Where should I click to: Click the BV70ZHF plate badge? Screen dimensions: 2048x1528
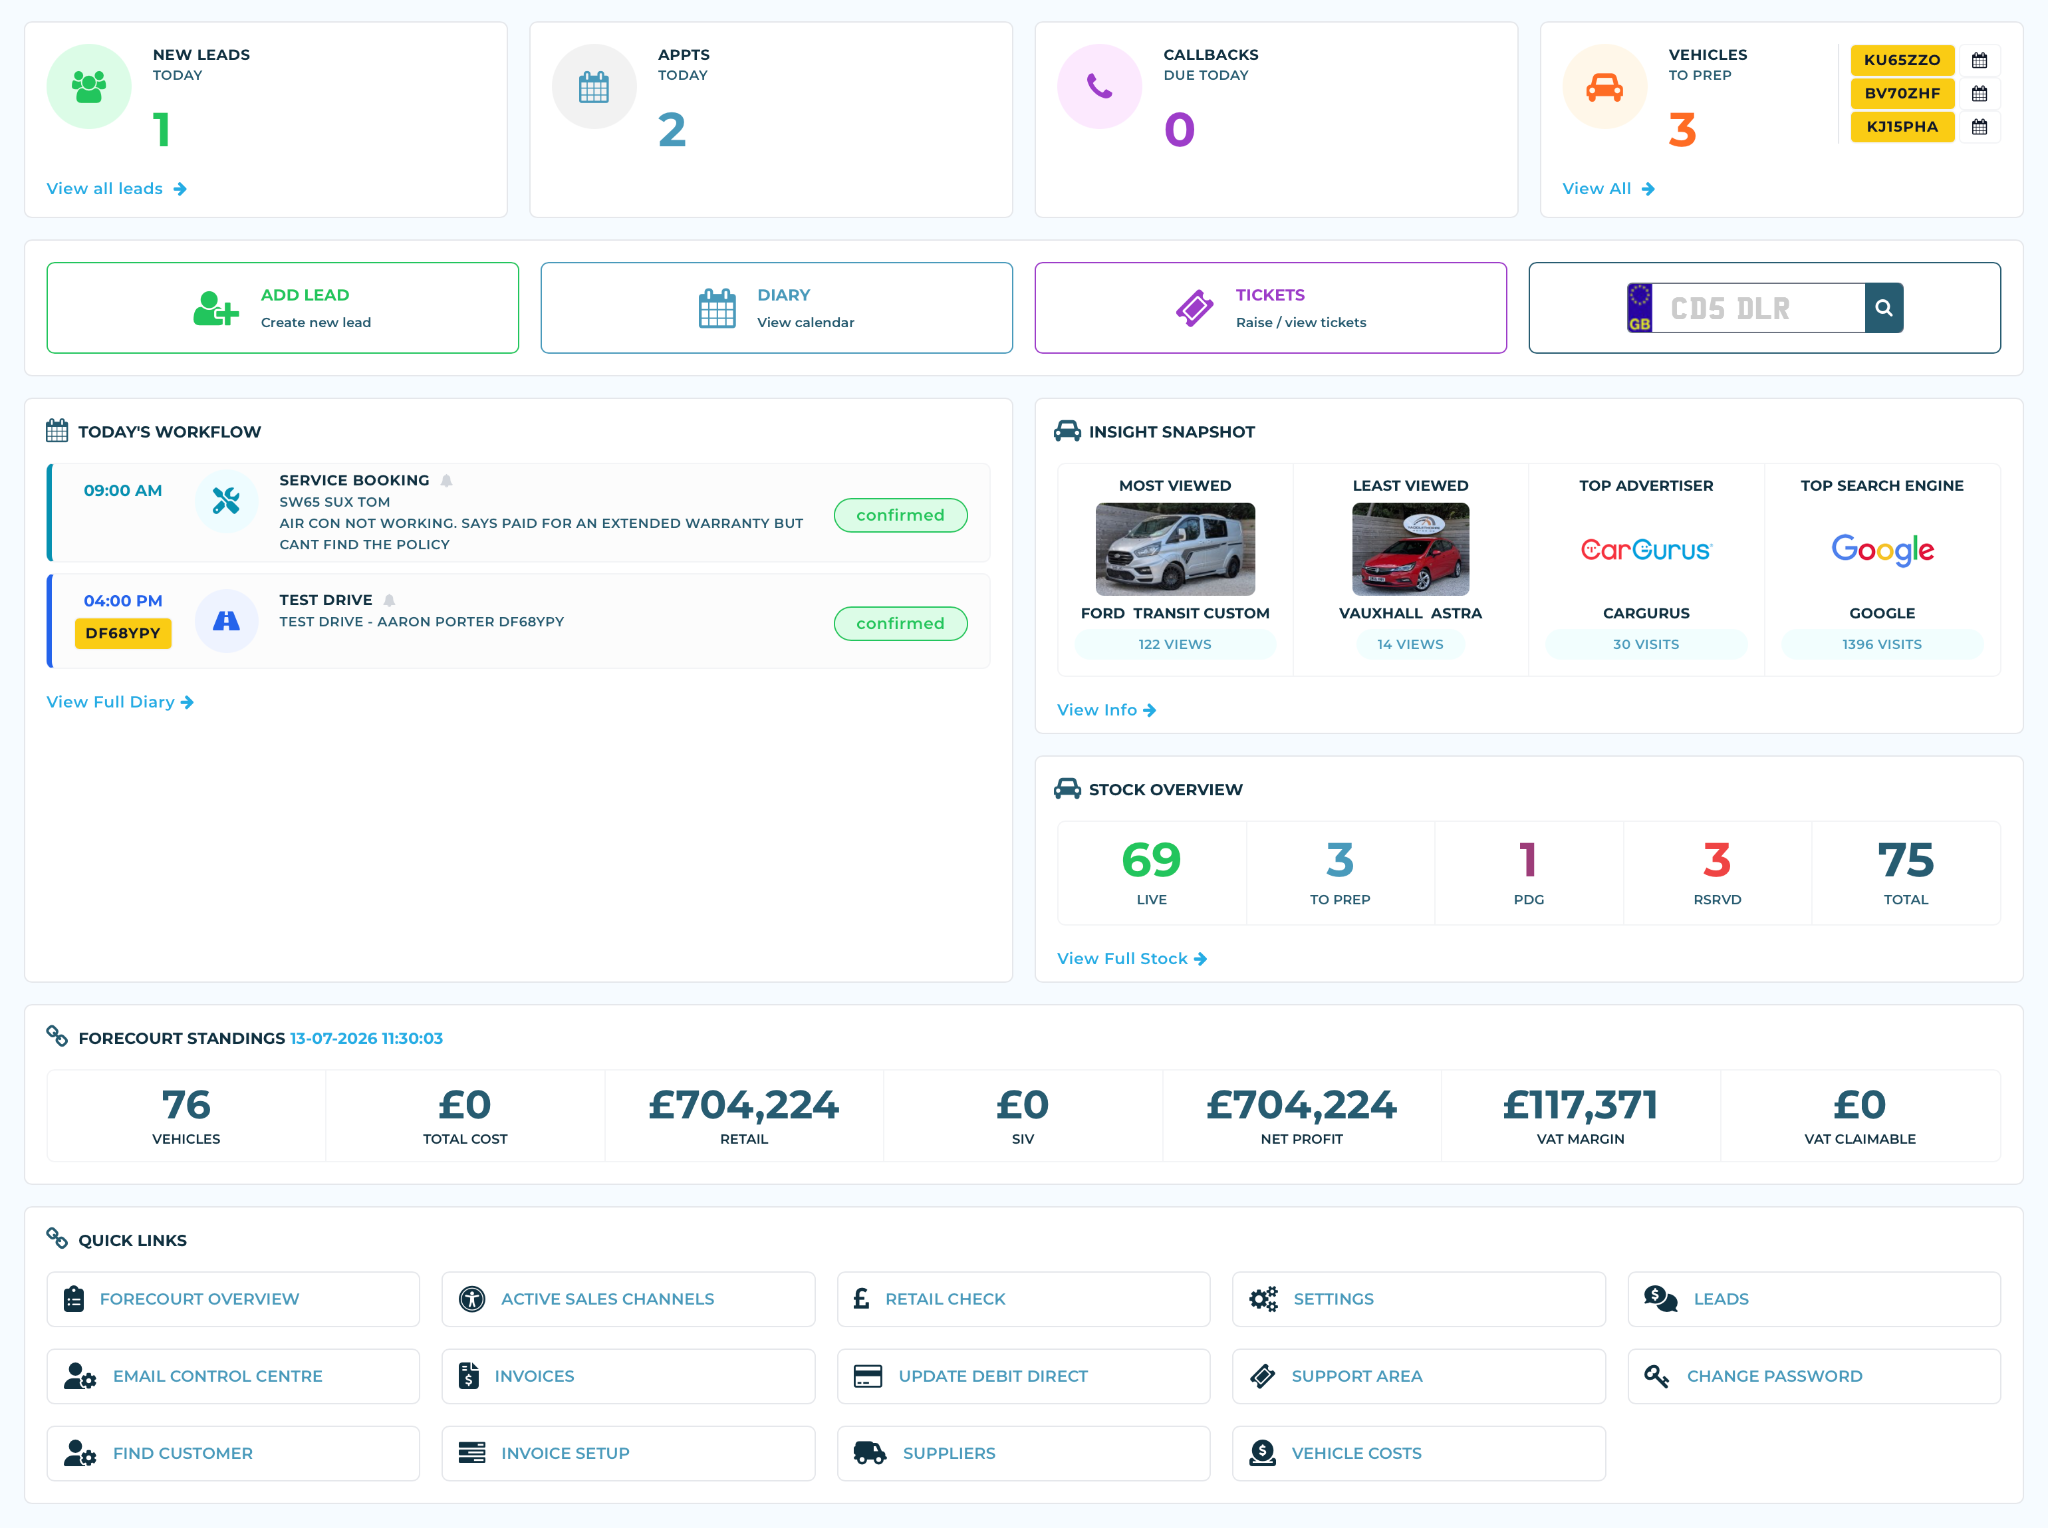coord(1902,93)
